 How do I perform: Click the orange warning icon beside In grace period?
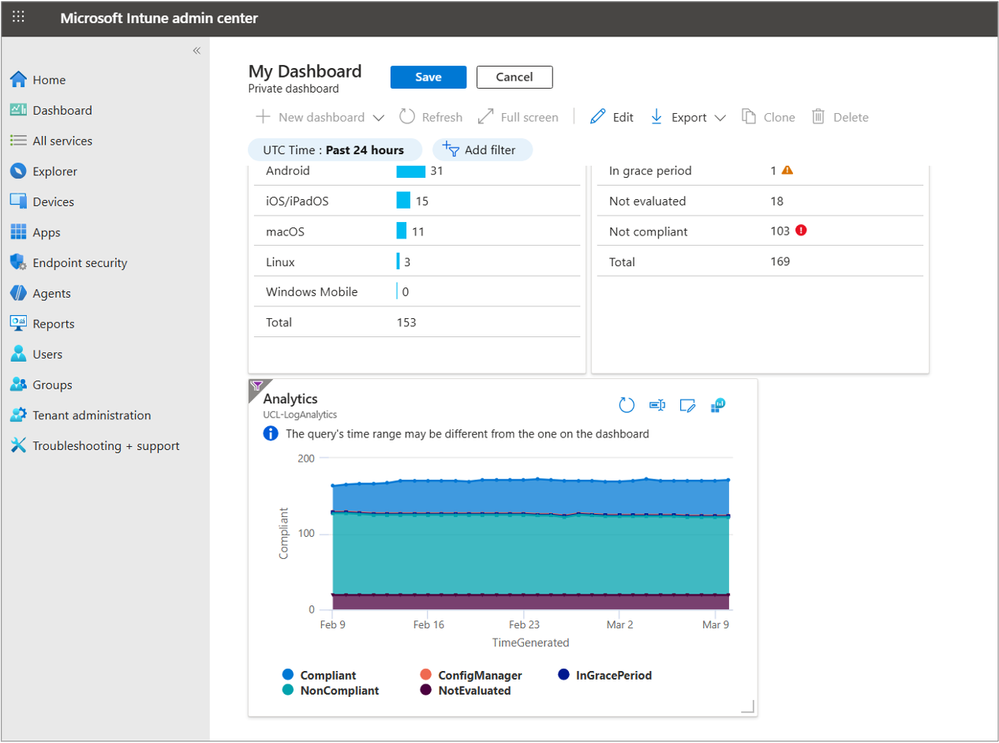tap(787, 170)
